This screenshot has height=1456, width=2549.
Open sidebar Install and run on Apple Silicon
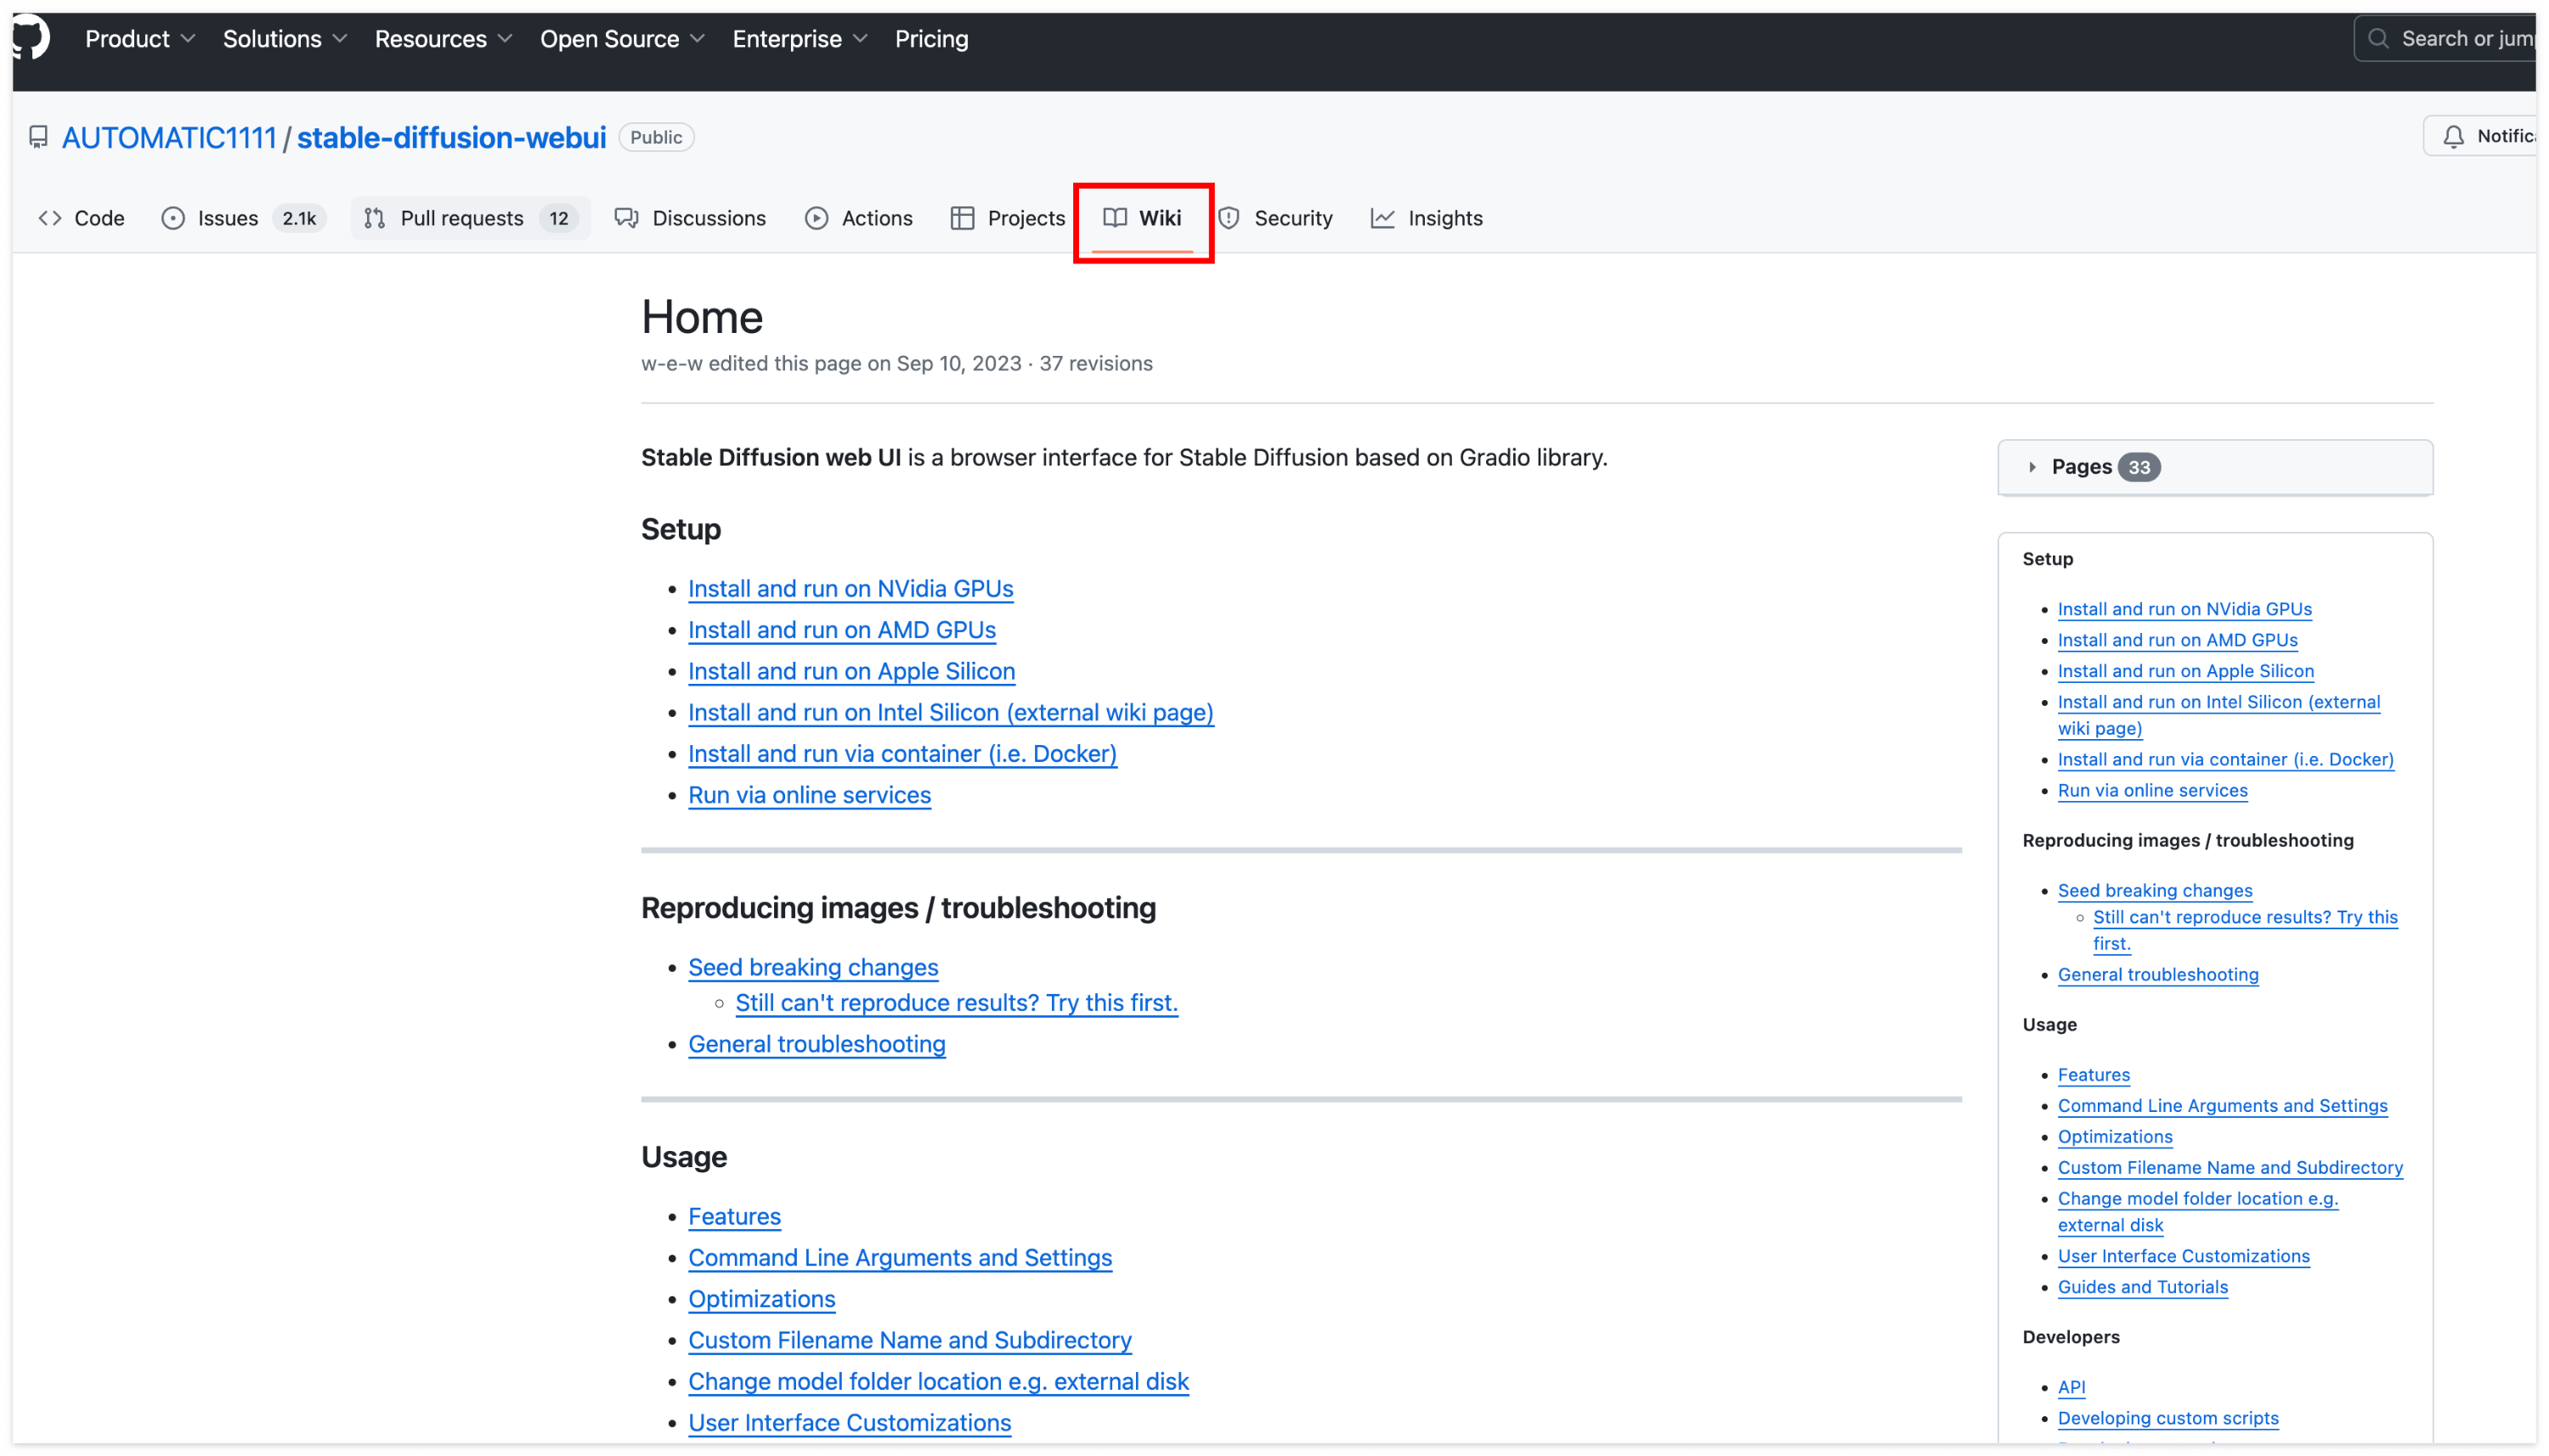pos(2185,671)
